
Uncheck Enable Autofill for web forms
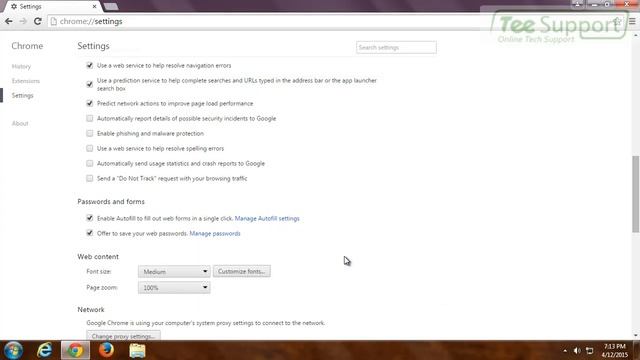[89, 218]
